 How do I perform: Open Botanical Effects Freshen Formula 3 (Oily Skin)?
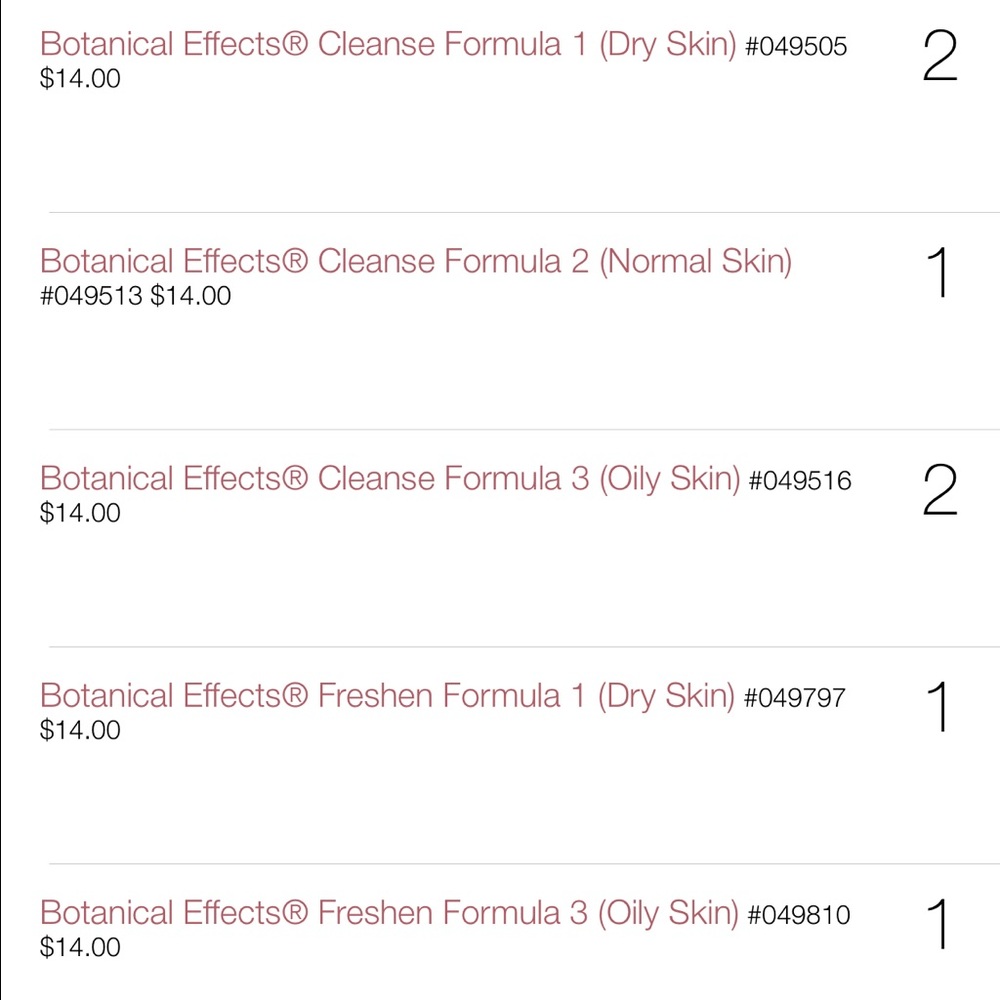coord(390,913)
